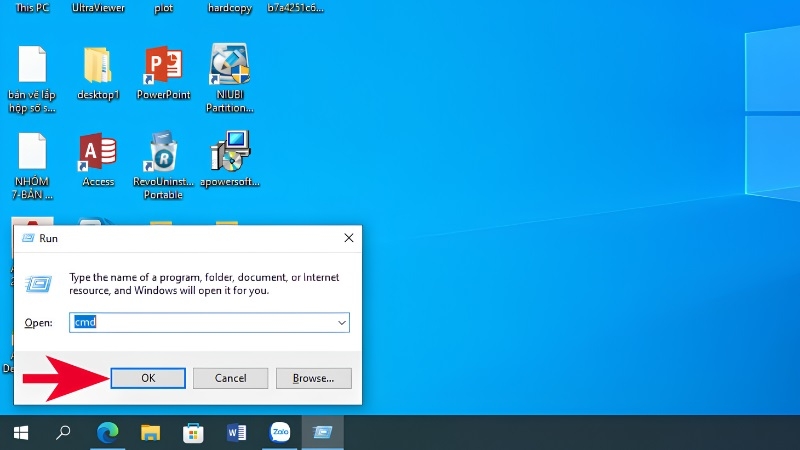Select the 'bản vẽ lắp hộp số' file

[x=32, y=79]
